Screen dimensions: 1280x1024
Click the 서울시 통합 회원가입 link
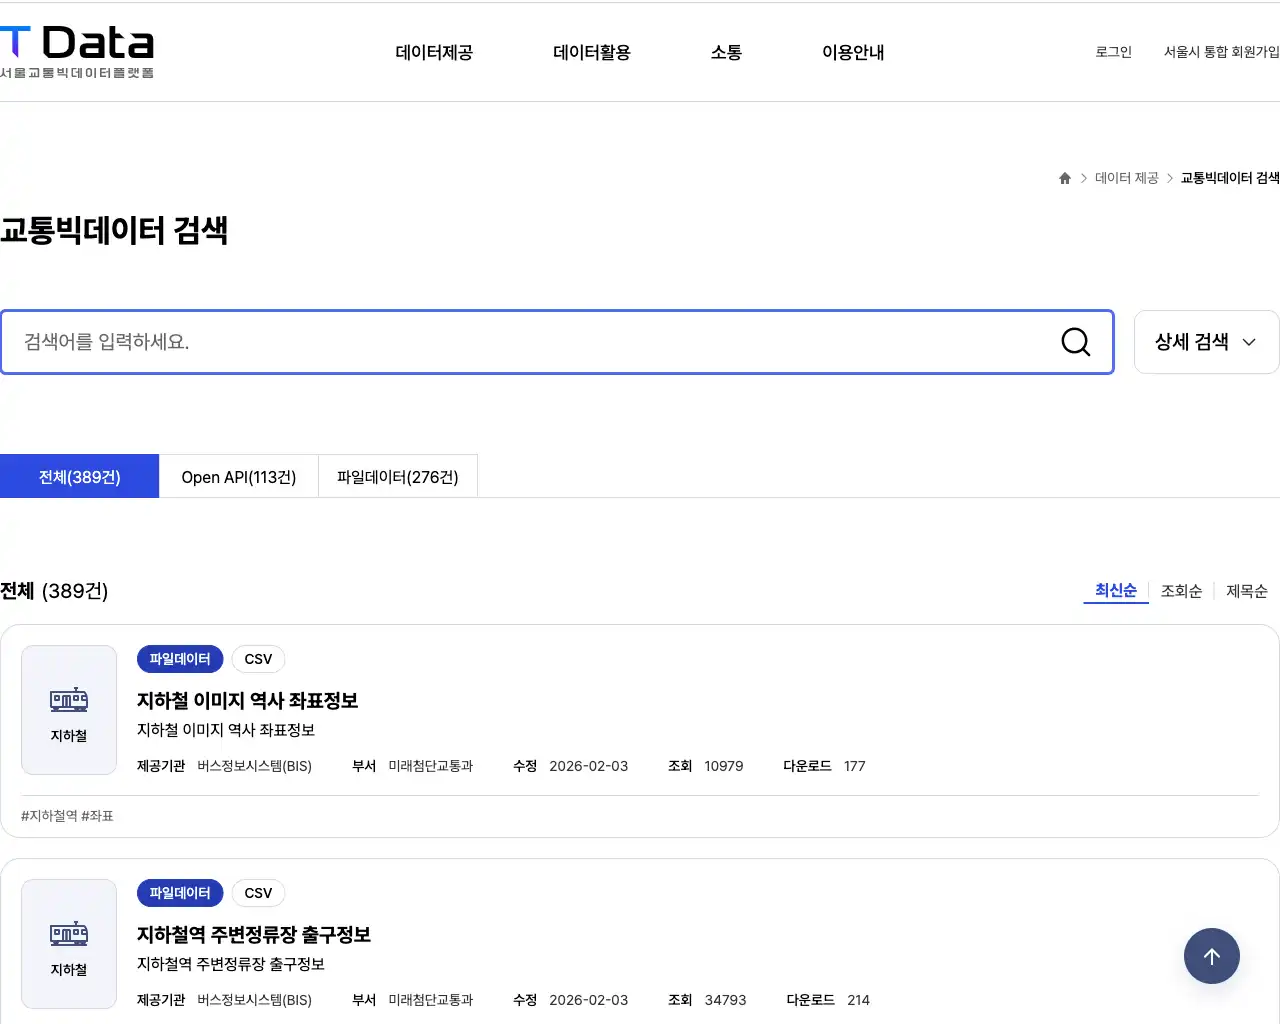coord(1221,53)
